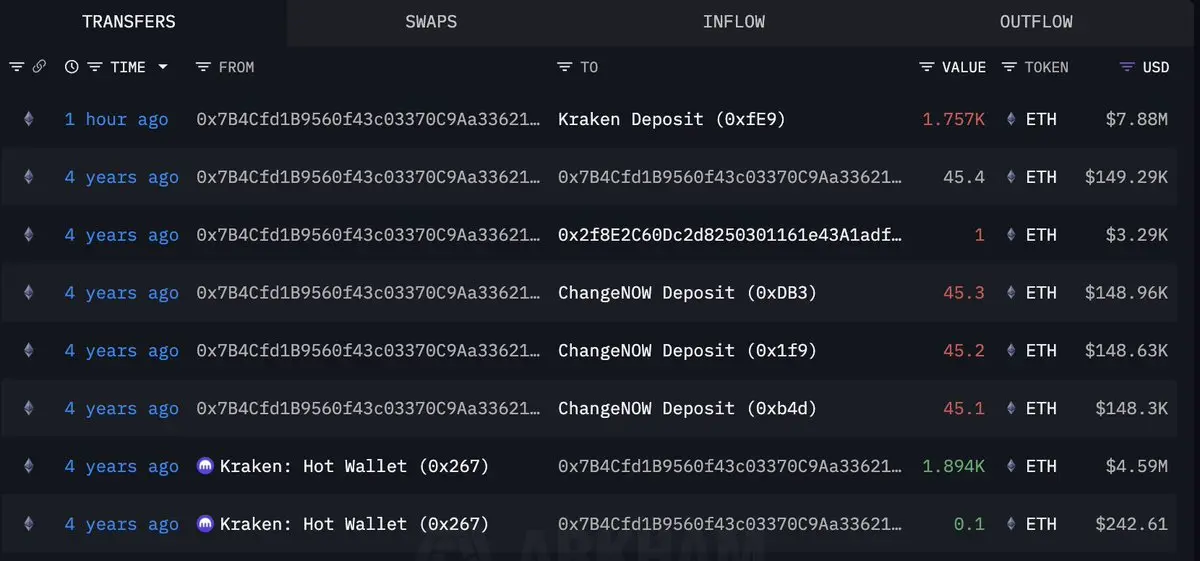Viewport: 1200px width, 561px height.
Task: Click the "1 hour ago" transaction timestamp
Action: coord(116,119)
